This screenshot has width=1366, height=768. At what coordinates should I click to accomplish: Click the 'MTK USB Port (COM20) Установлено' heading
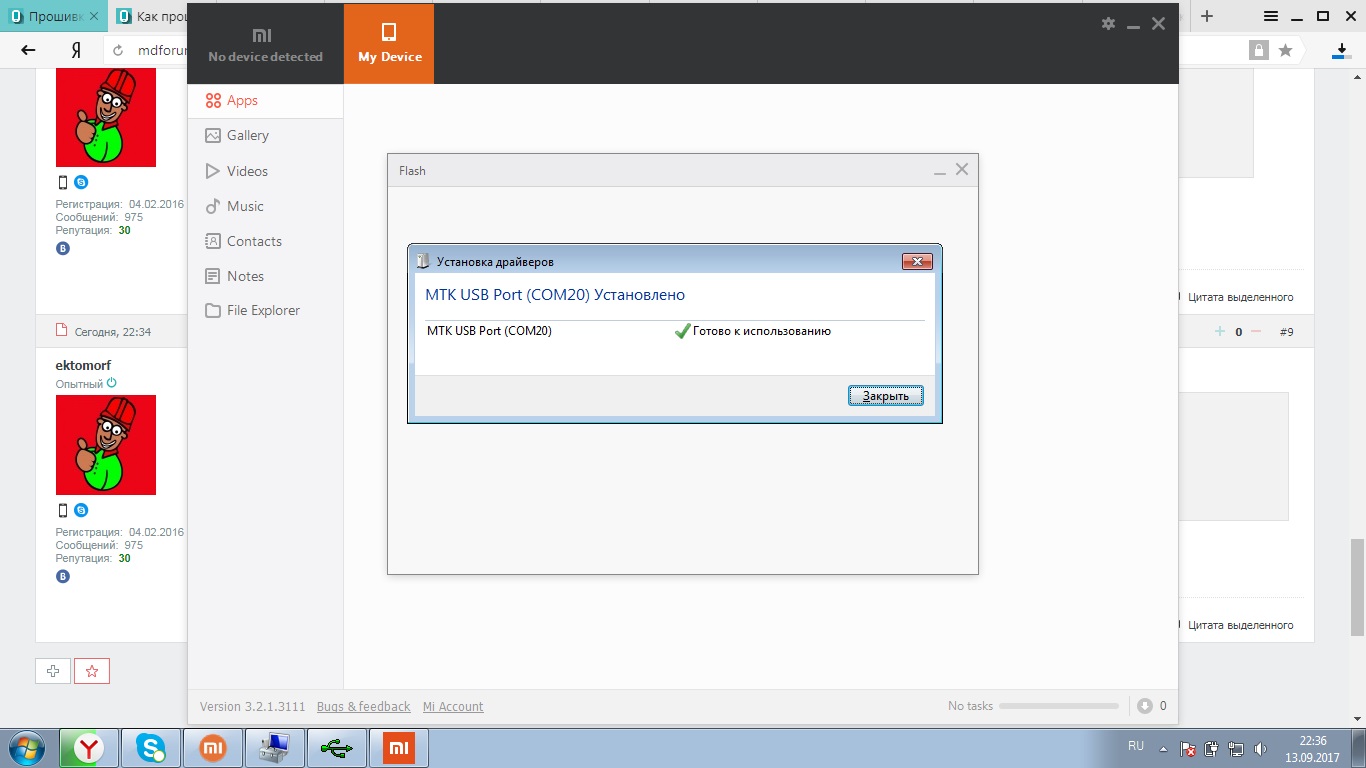tap(555, 295)
